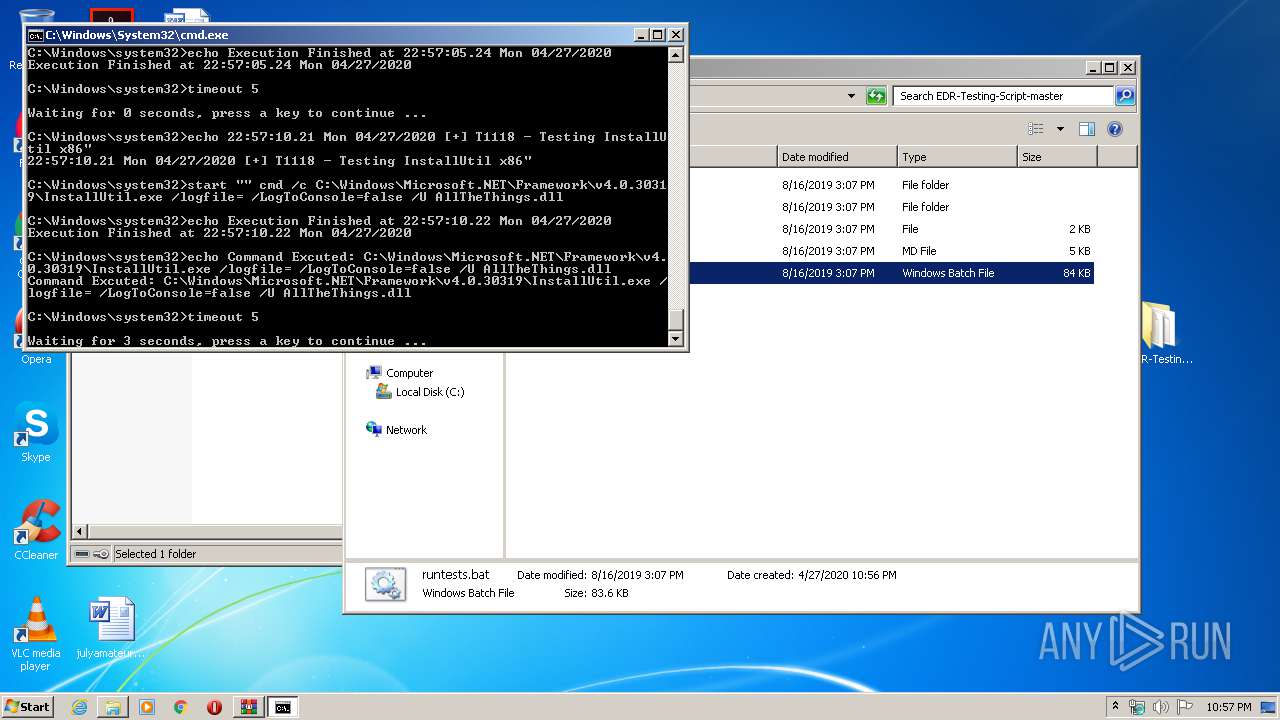Image resolution: width=1280 pixels, height=720 pixels.
Task: Open Windows Explorer taskbar icon
Action: 113,707
